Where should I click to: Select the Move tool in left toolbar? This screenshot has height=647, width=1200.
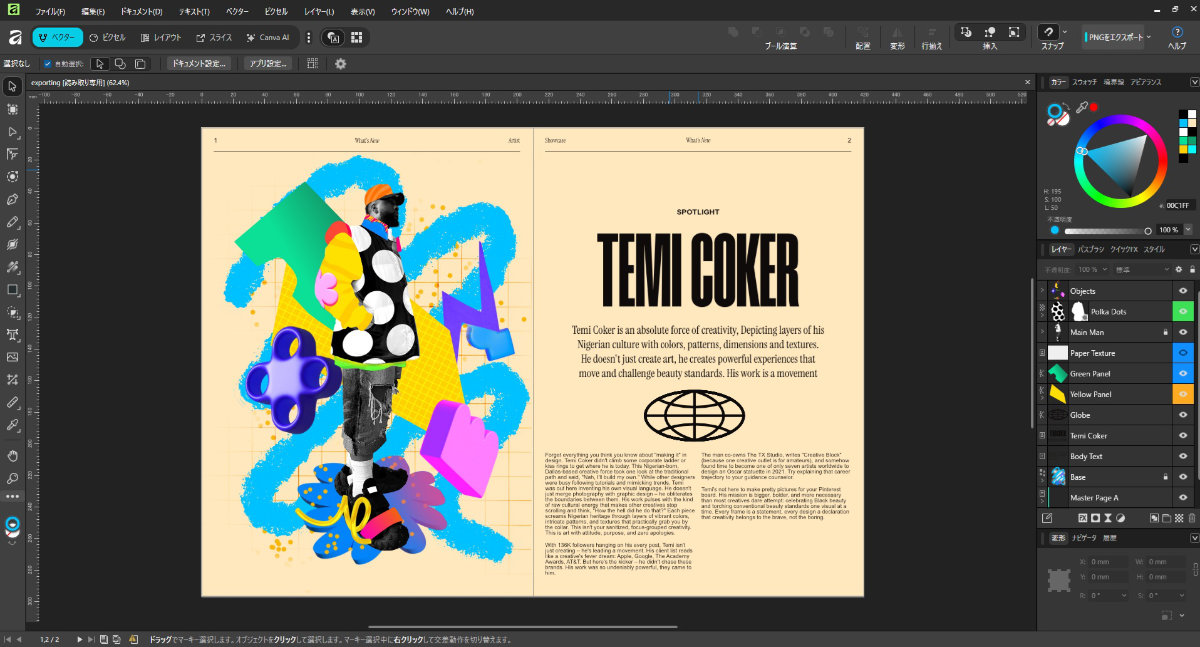coord(13,87)
